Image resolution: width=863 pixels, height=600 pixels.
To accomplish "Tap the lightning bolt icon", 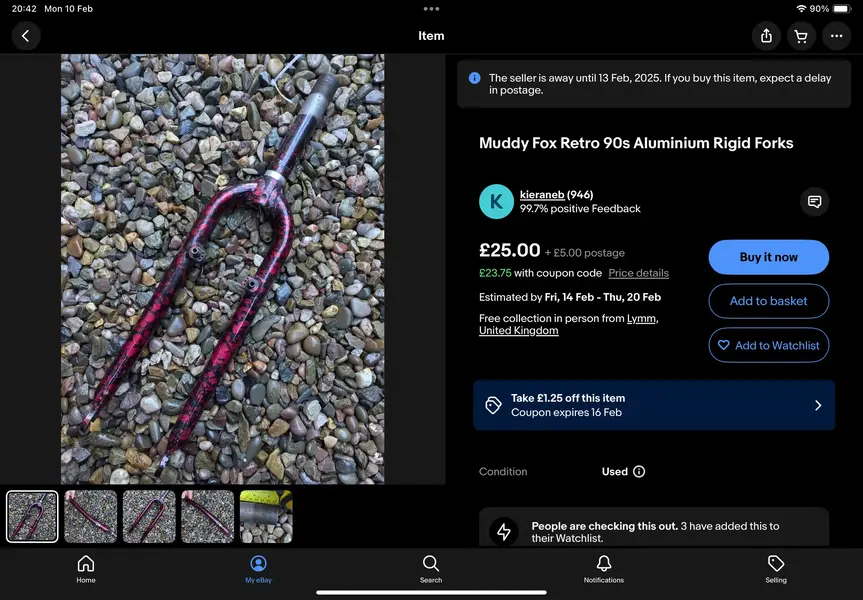I will click(x=504, y=532).
